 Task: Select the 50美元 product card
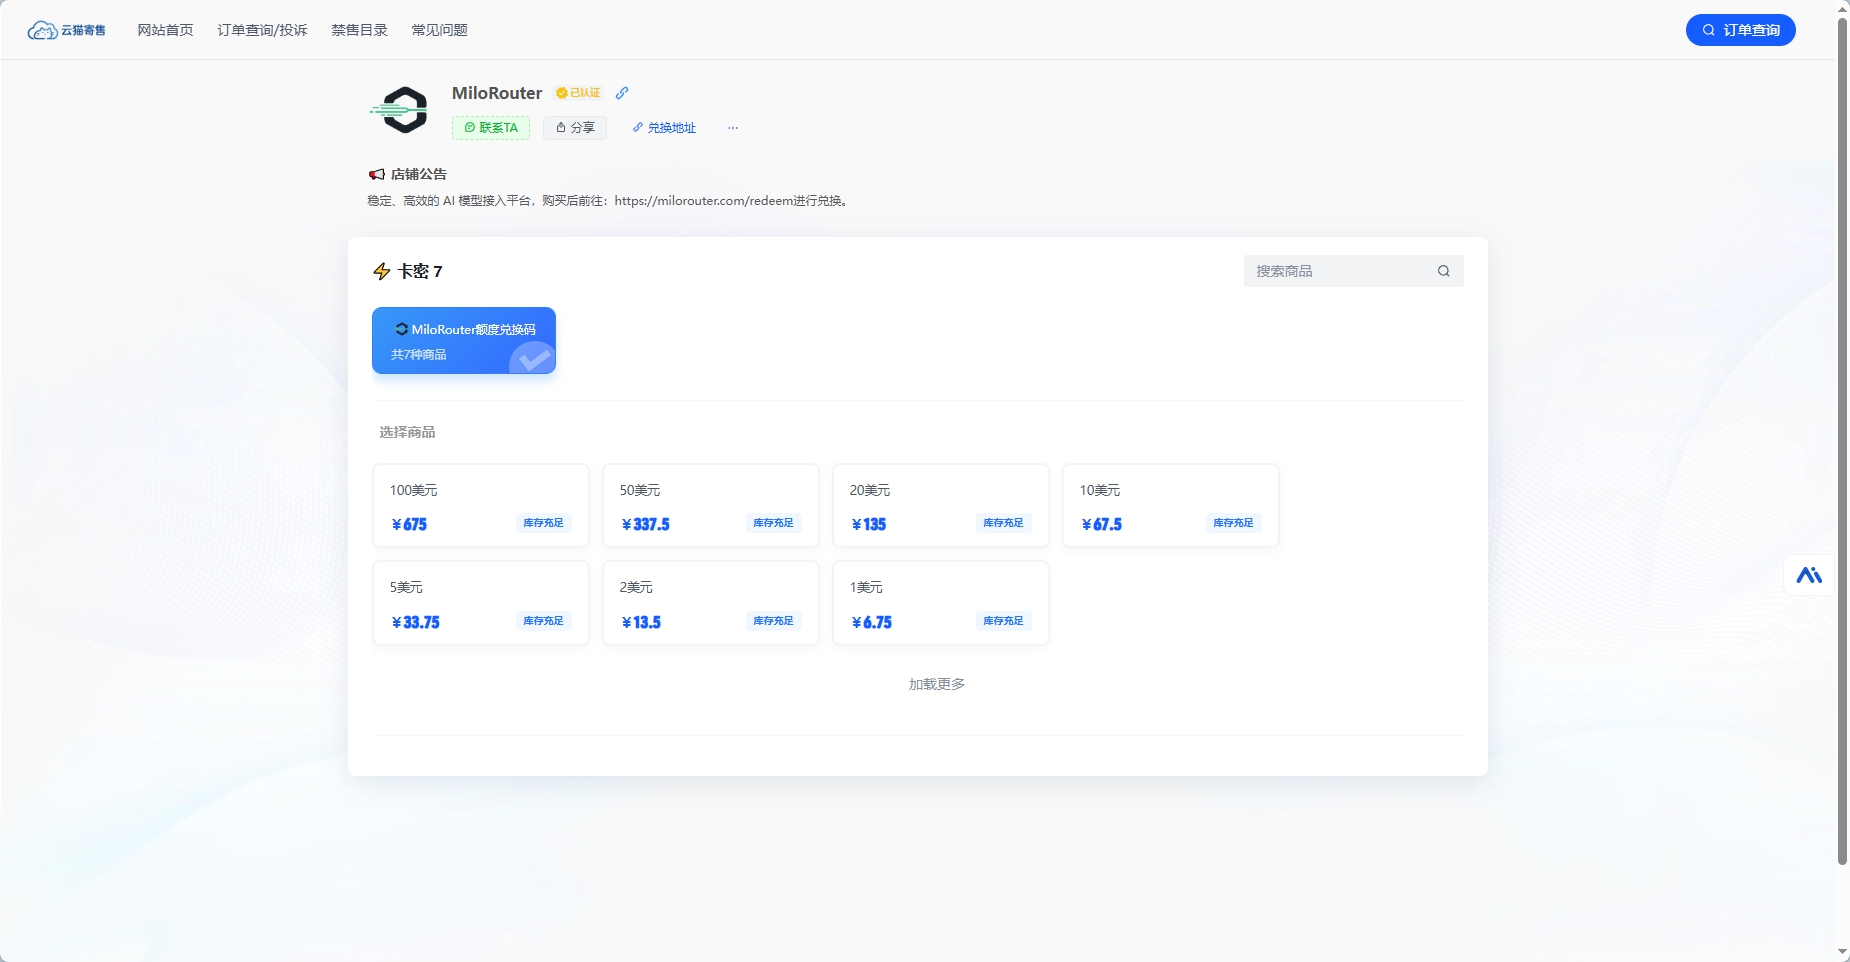pyautogui.click(x=711, y=505)
